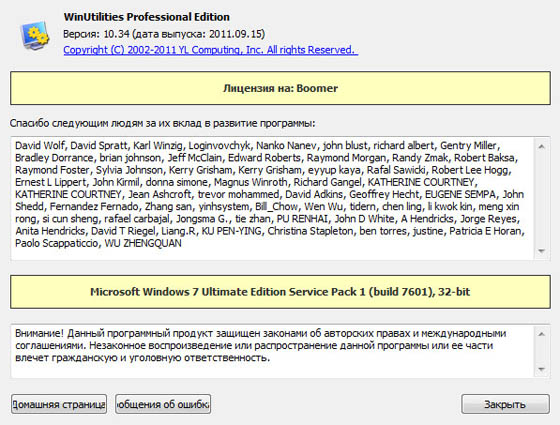560x425 pixels.
Task: Click the 'Внимание!' warning text
Action: [39, 334]
